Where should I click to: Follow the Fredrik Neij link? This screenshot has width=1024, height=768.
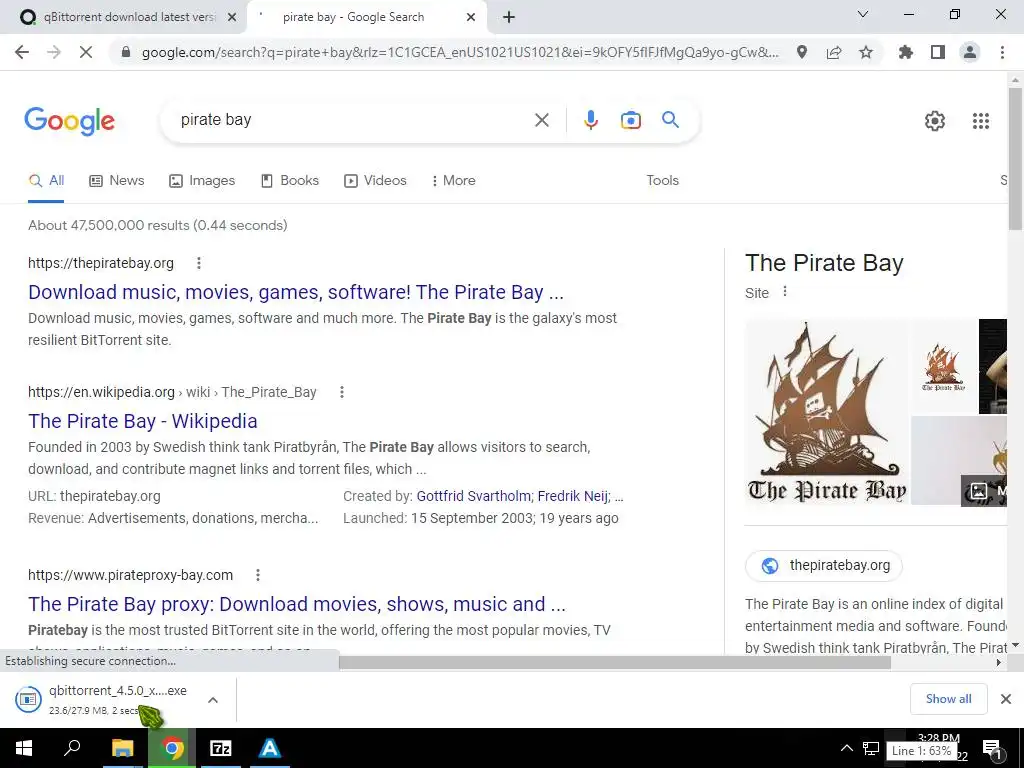point(573,496)
